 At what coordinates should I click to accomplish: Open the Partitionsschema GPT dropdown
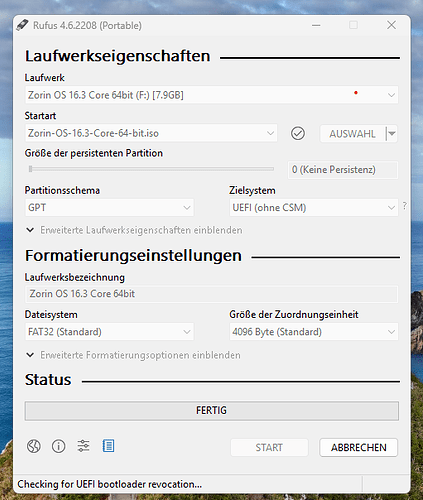109,208
